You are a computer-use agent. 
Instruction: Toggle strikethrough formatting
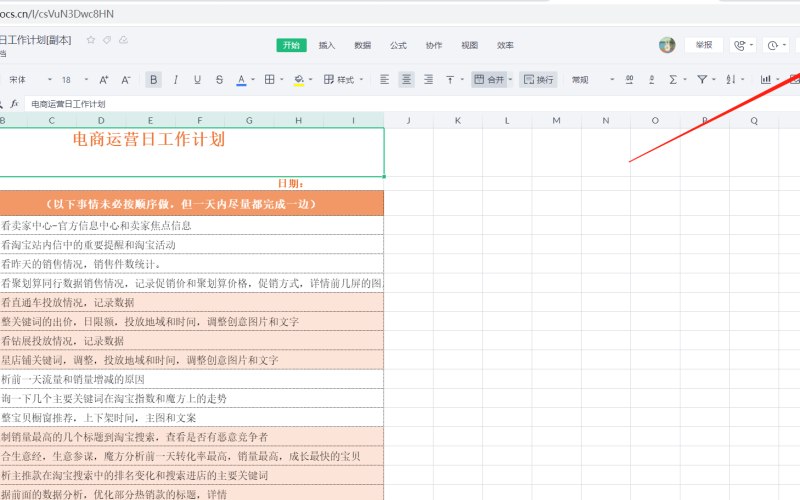[x=219, y=80]
